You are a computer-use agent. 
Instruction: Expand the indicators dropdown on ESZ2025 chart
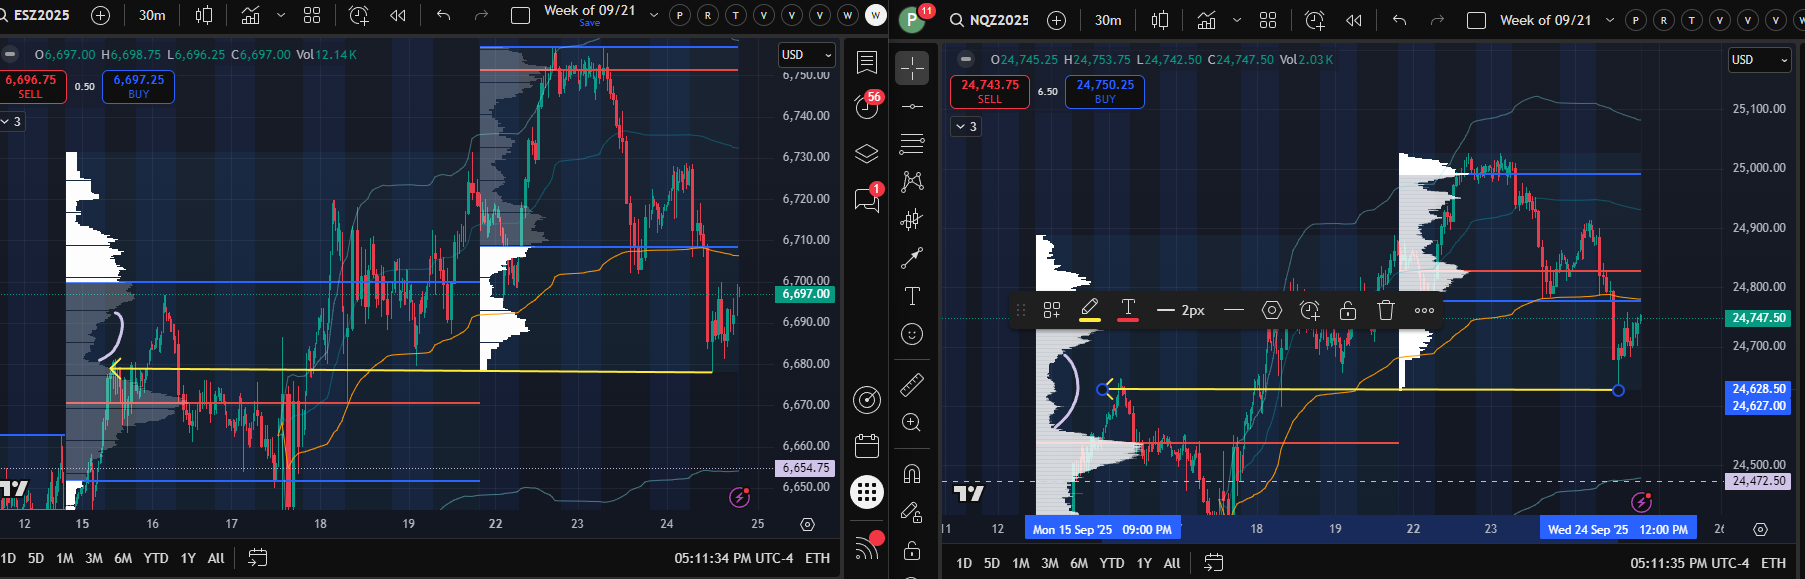tap(281, 15)
